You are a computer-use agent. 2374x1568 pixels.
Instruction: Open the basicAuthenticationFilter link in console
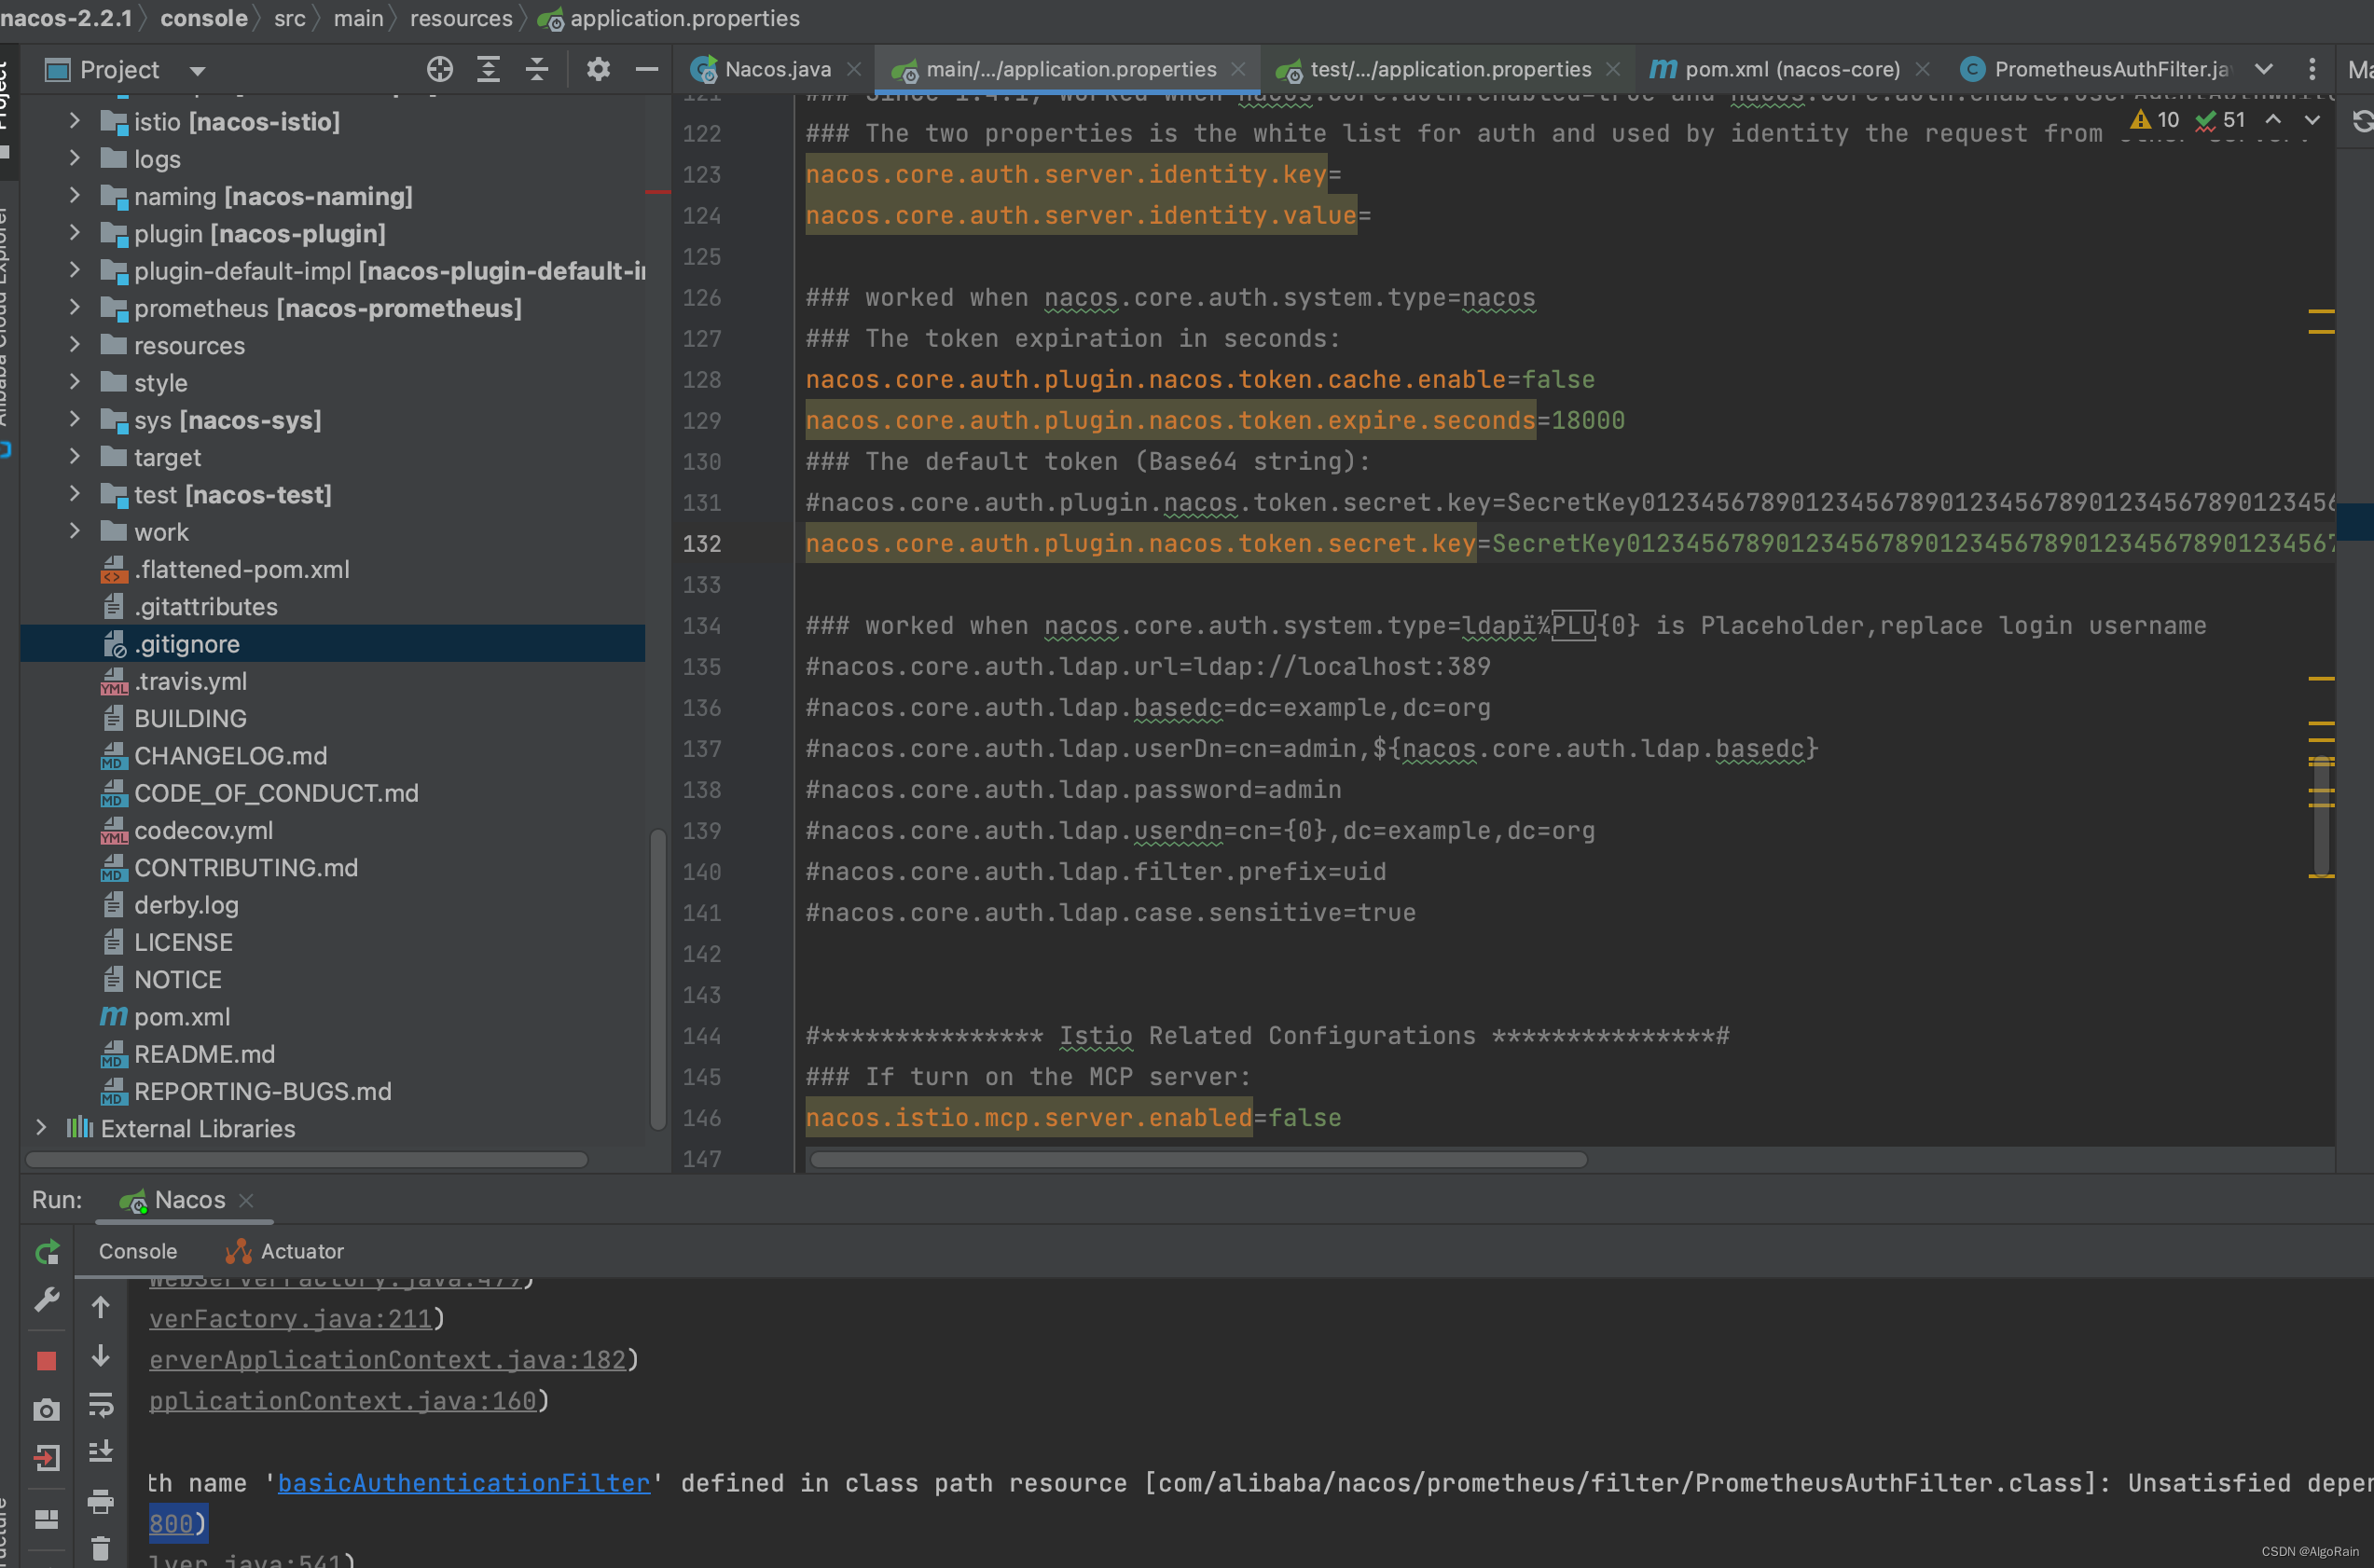(x=464, y=1482)
